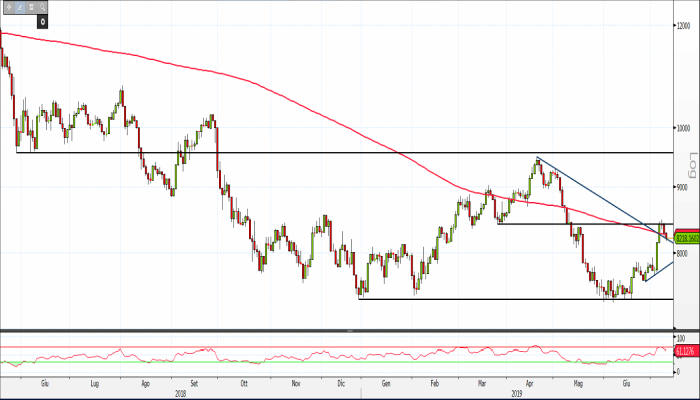Viewport: 700px width, 400px height.
Task: Click the 2018 year label
Action: [x=182, y=391]
